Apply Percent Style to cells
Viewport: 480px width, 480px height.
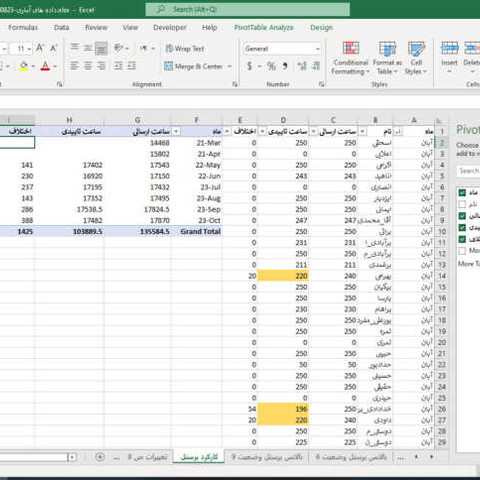tap(271, 66)
